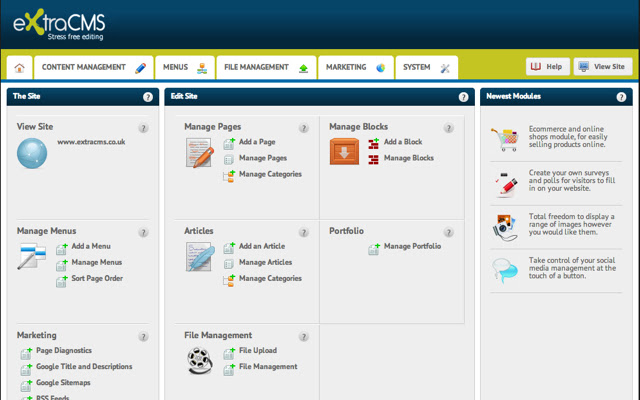
Task: Click the Manage Menus large icon
Action: coord(32,256)
